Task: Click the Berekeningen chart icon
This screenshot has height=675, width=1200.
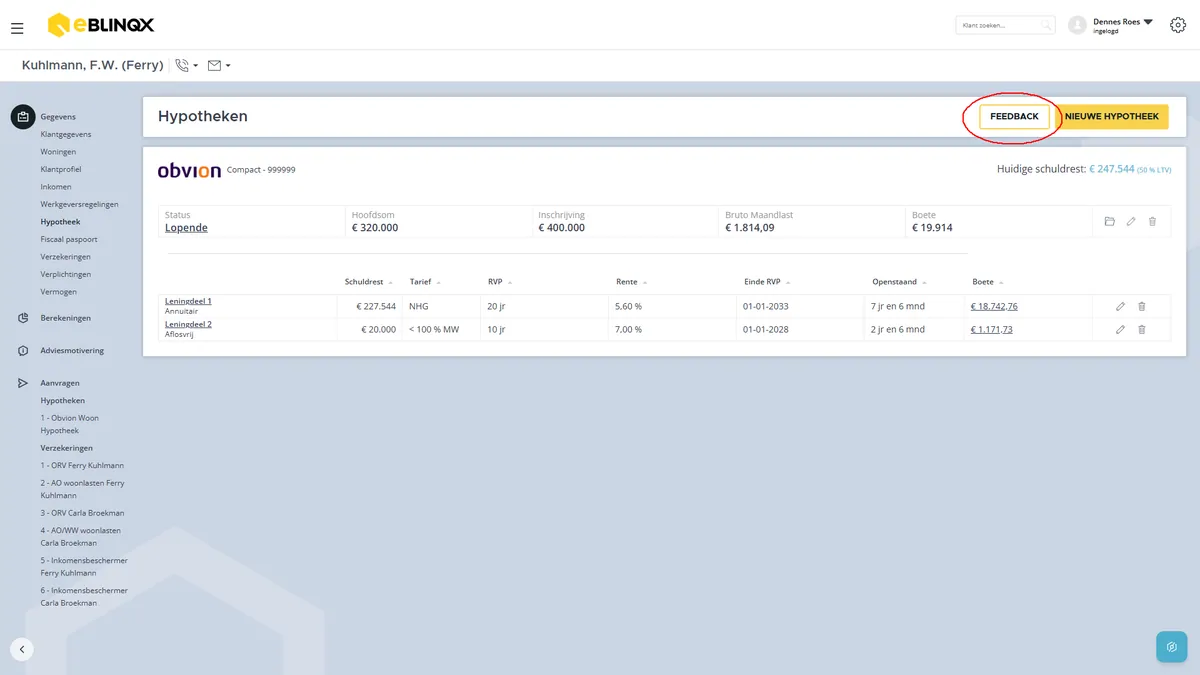Action: tap(23, 318)
